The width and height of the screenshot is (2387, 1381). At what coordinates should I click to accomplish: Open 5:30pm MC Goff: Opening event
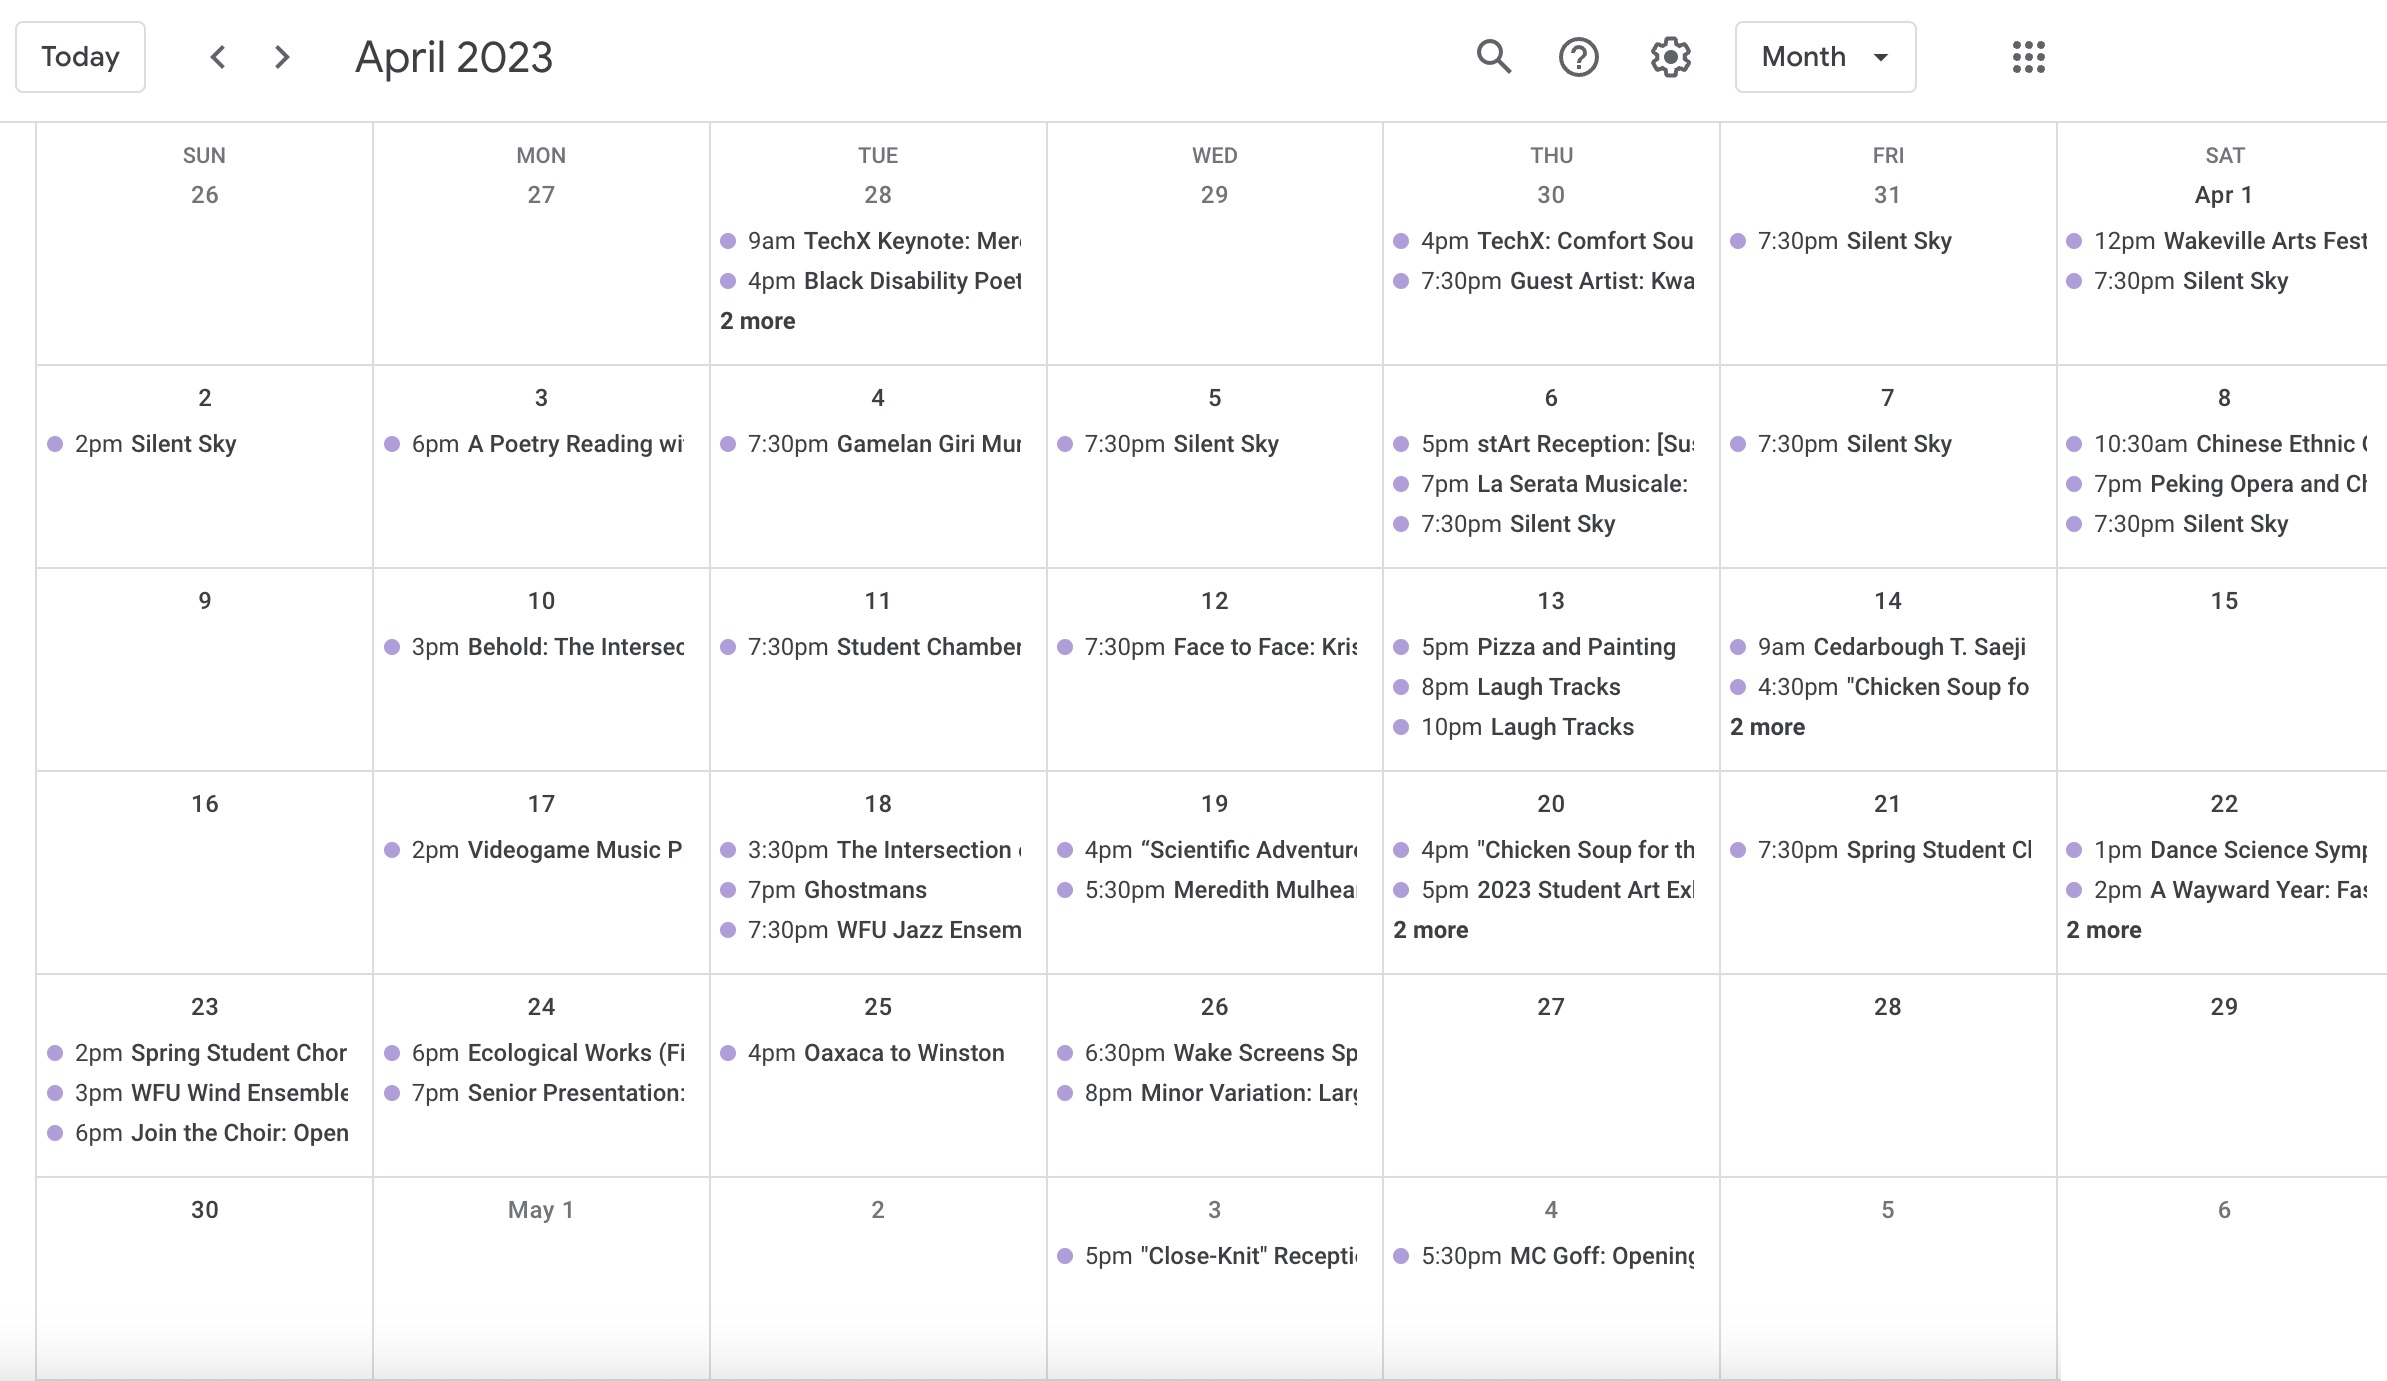coord(1544,1256)
